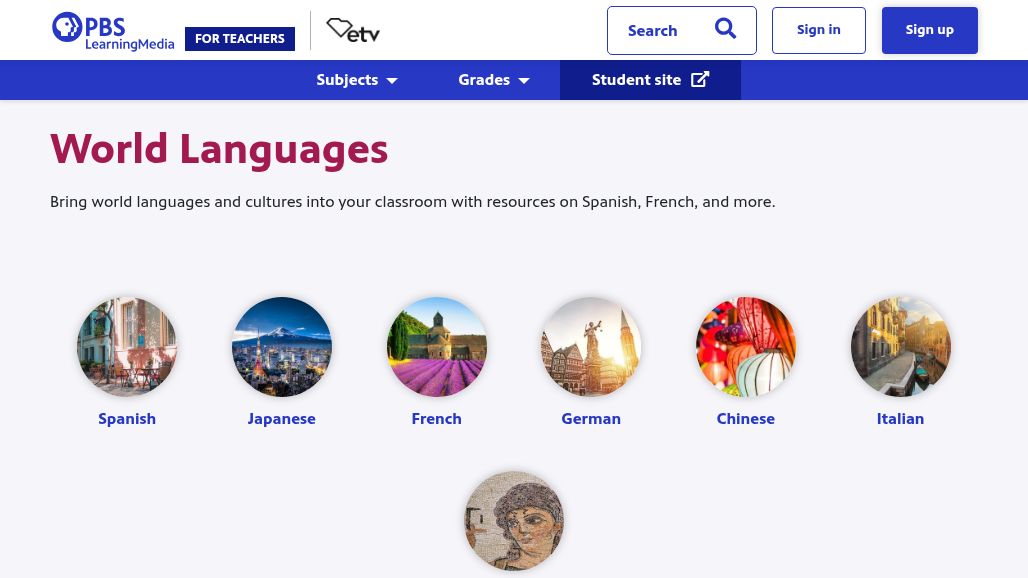Click into the Search field
The width and height of the screenshot is (1028, 578).
660,31
